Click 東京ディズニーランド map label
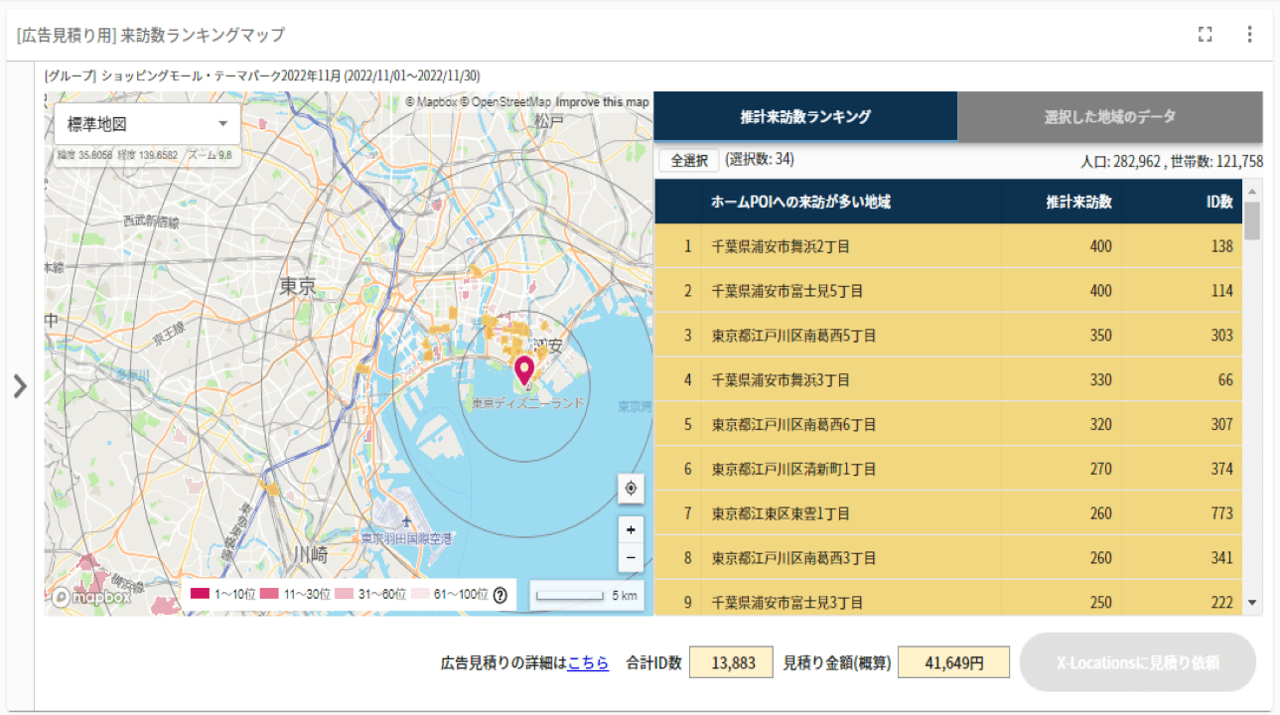Viewport: 1280px width, 715px height. pyautogui.click(x=527, y=403)
